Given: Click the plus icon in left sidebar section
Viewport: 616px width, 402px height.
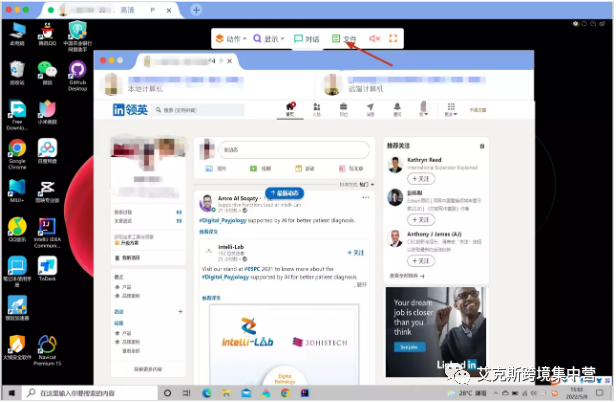Looking at the screenshot, I should tap(180, 312).
